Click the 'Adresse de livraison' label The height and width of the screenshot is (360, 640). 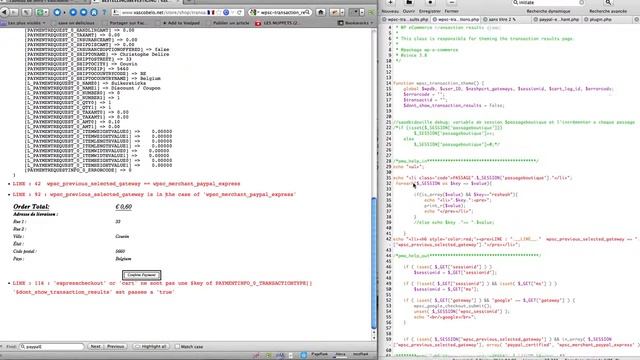35,214
